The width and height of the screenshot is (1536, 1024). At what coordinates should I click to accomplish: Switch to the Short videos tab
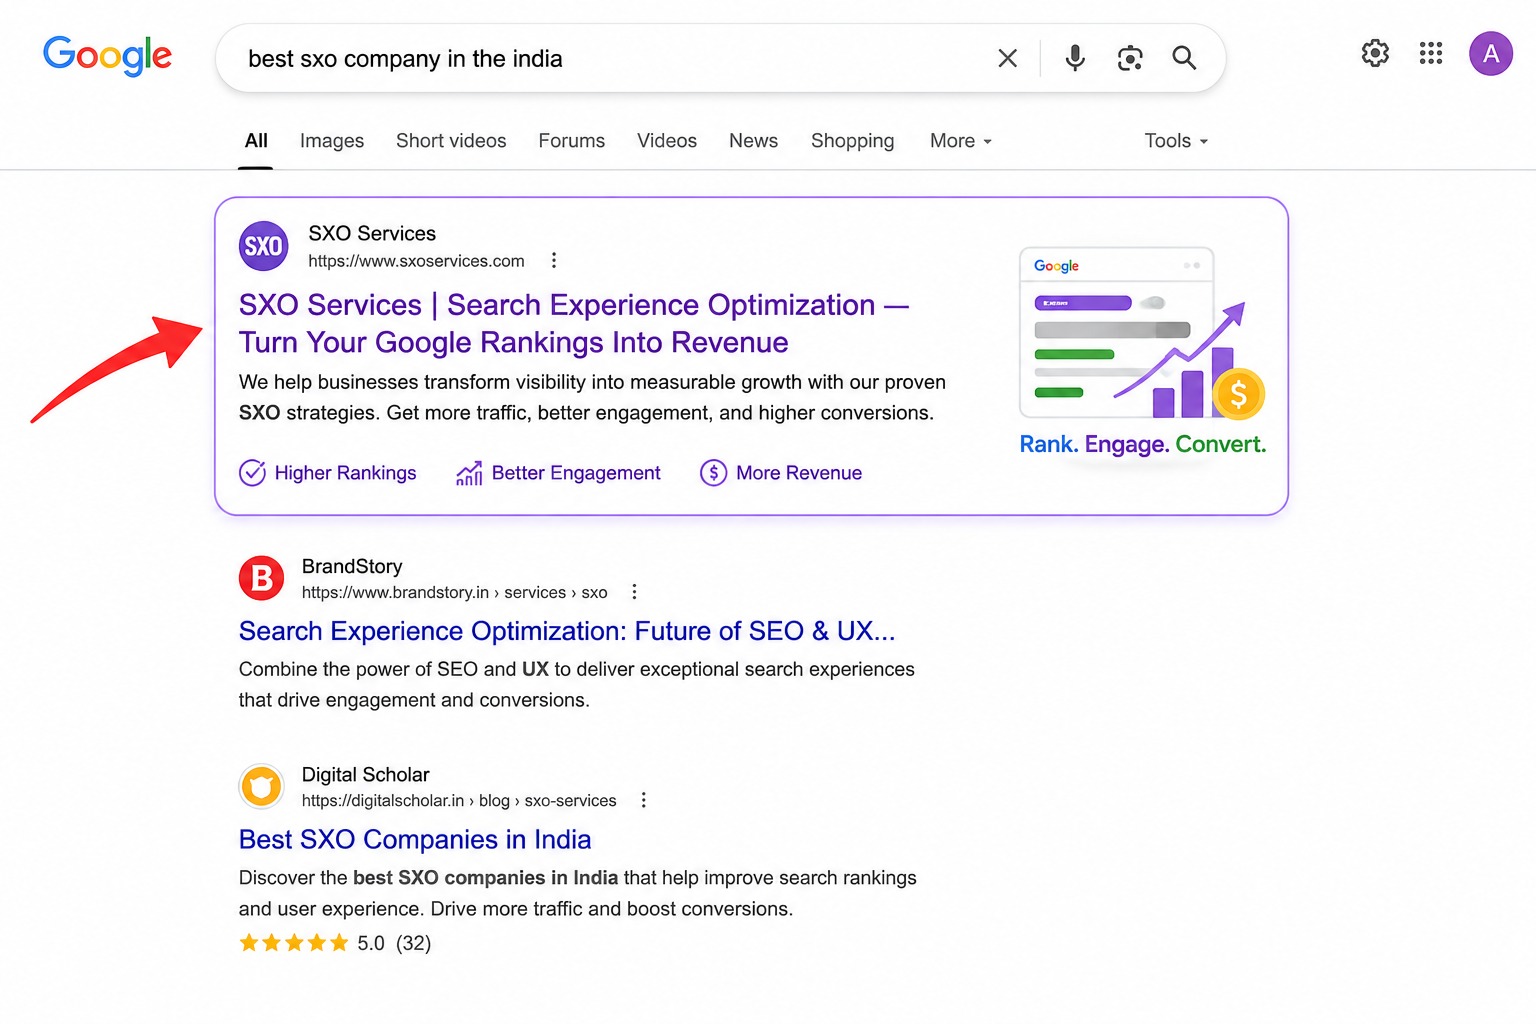click(x=451, y=141)
